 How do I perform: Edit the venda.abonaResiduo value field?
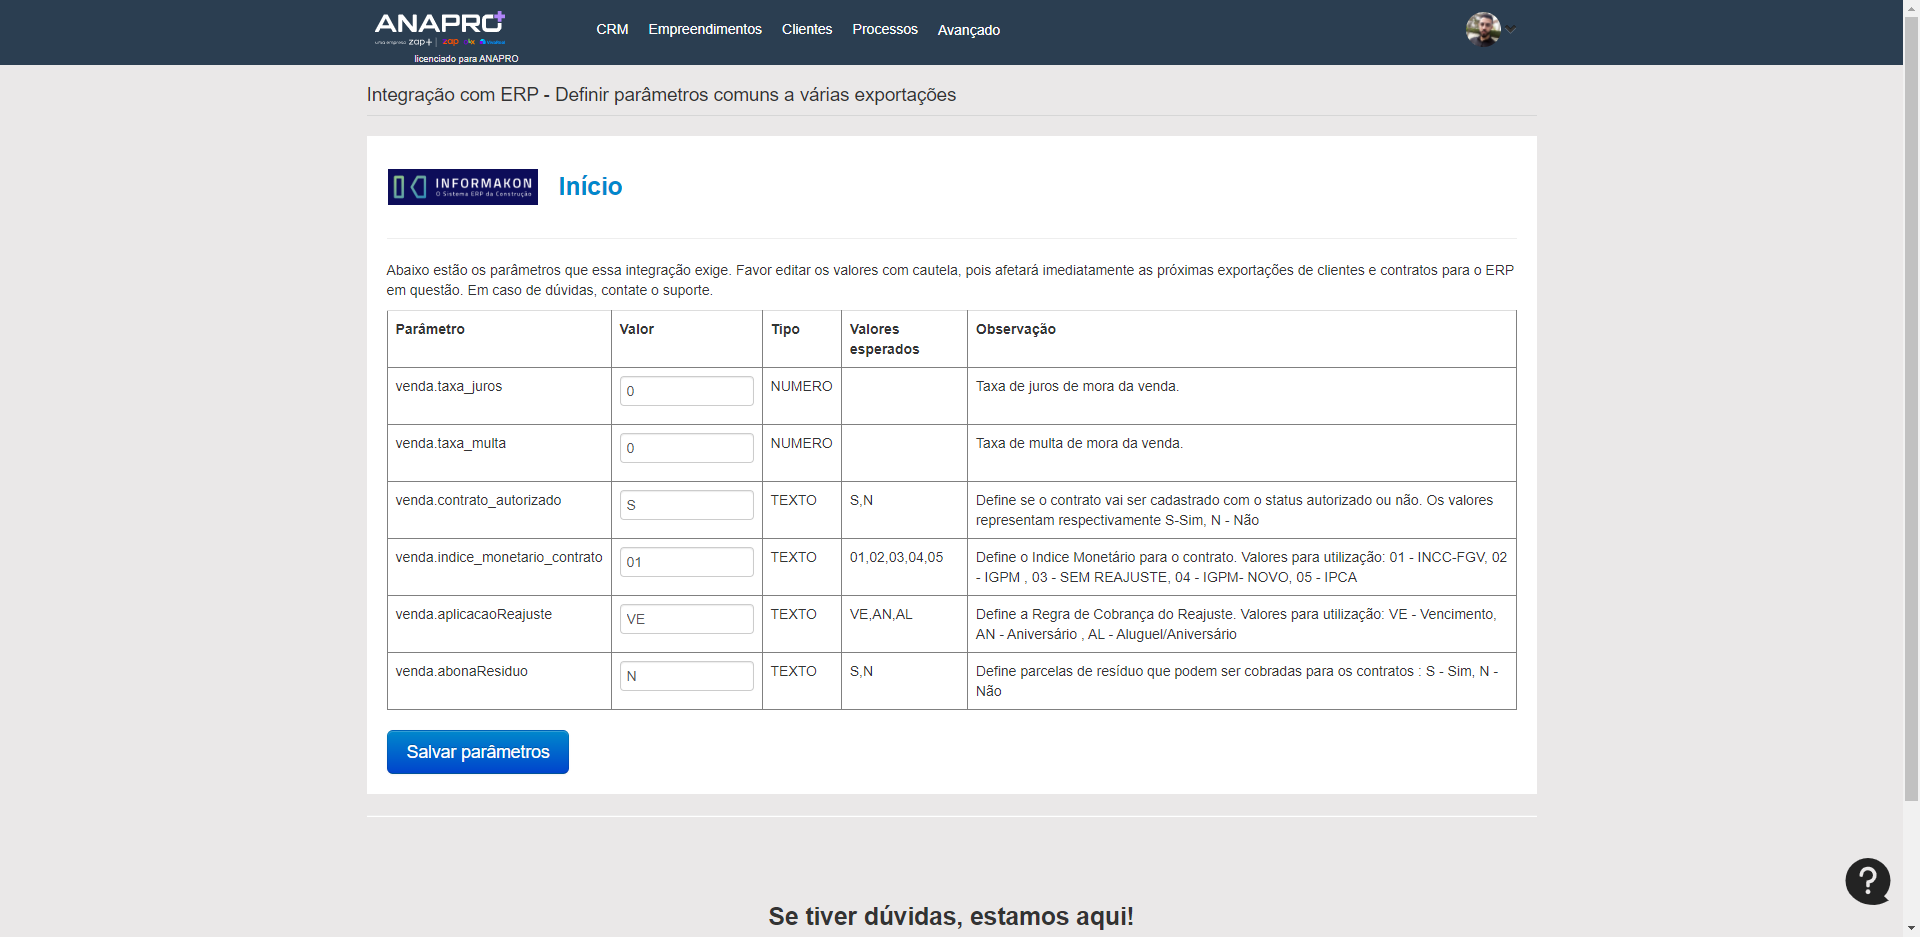(686, 676)
